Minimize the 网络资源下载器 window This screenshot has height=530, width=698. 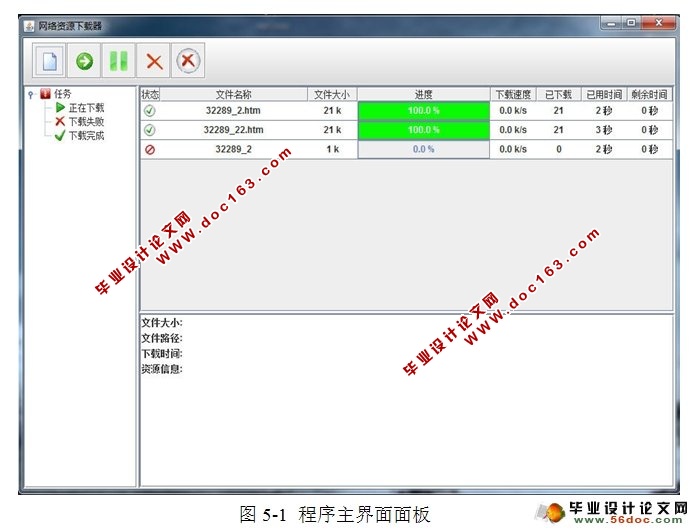point(612,23)
